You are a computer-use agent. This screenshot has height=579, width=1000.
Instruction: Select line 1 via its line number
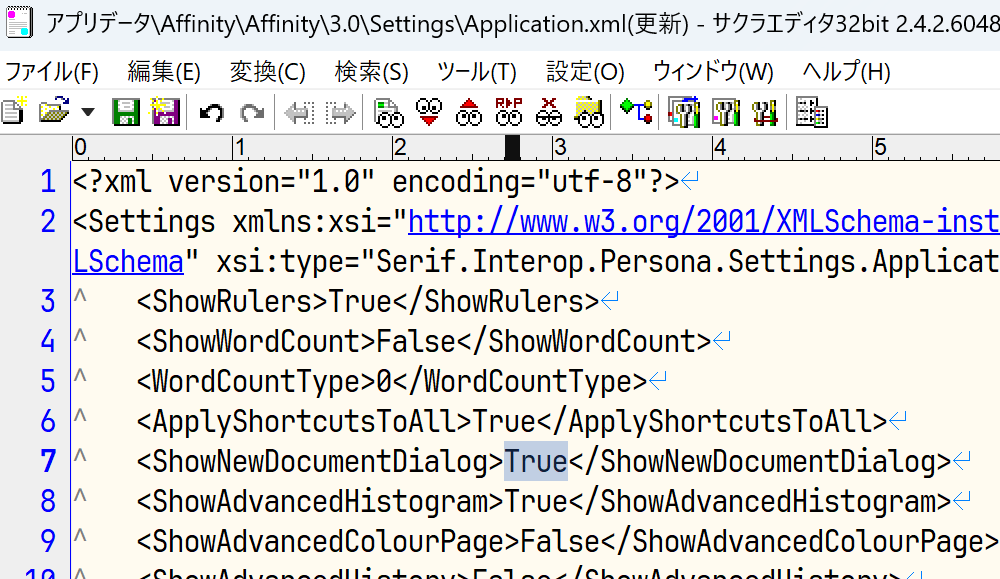(48, 181)
